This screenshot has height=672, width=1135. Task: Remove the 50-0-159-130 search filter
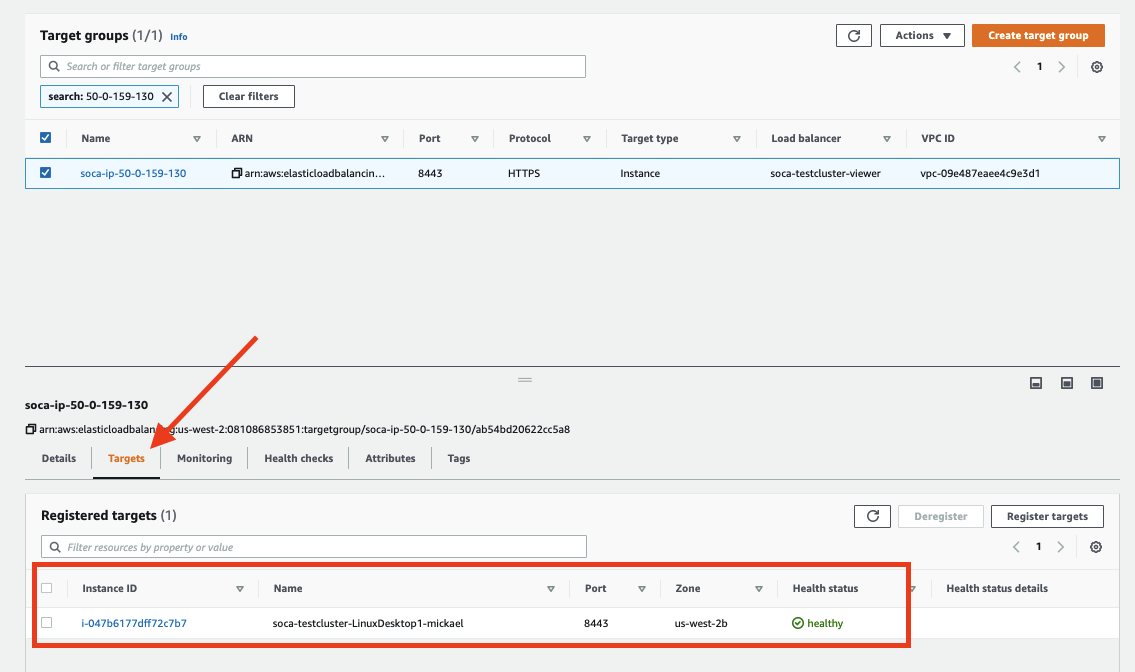click(x=167, y=97)
